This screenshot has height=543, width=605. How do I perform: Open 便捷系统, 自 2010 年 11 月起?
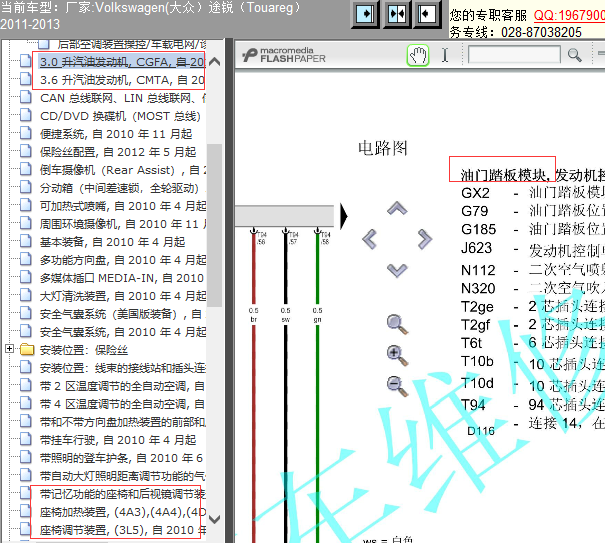[116, 134]
